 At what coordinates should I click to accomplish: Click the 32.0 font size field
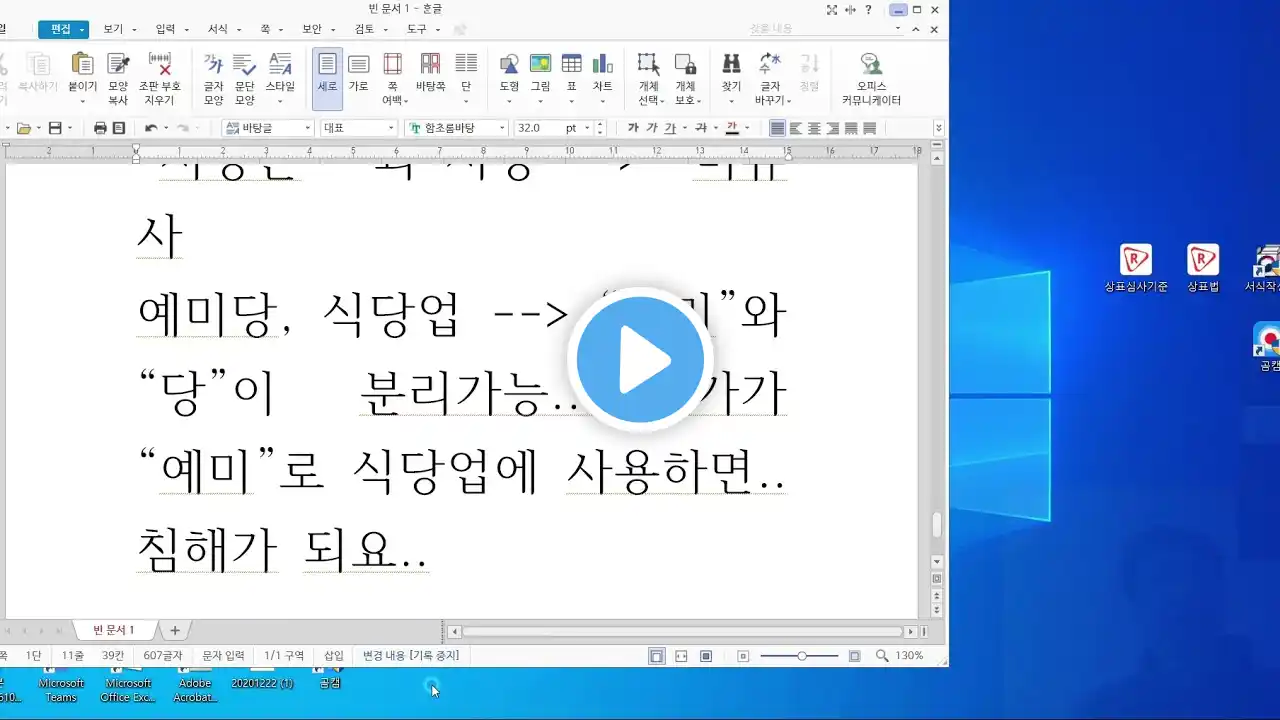pyautogui.click(x=538, y=128)
